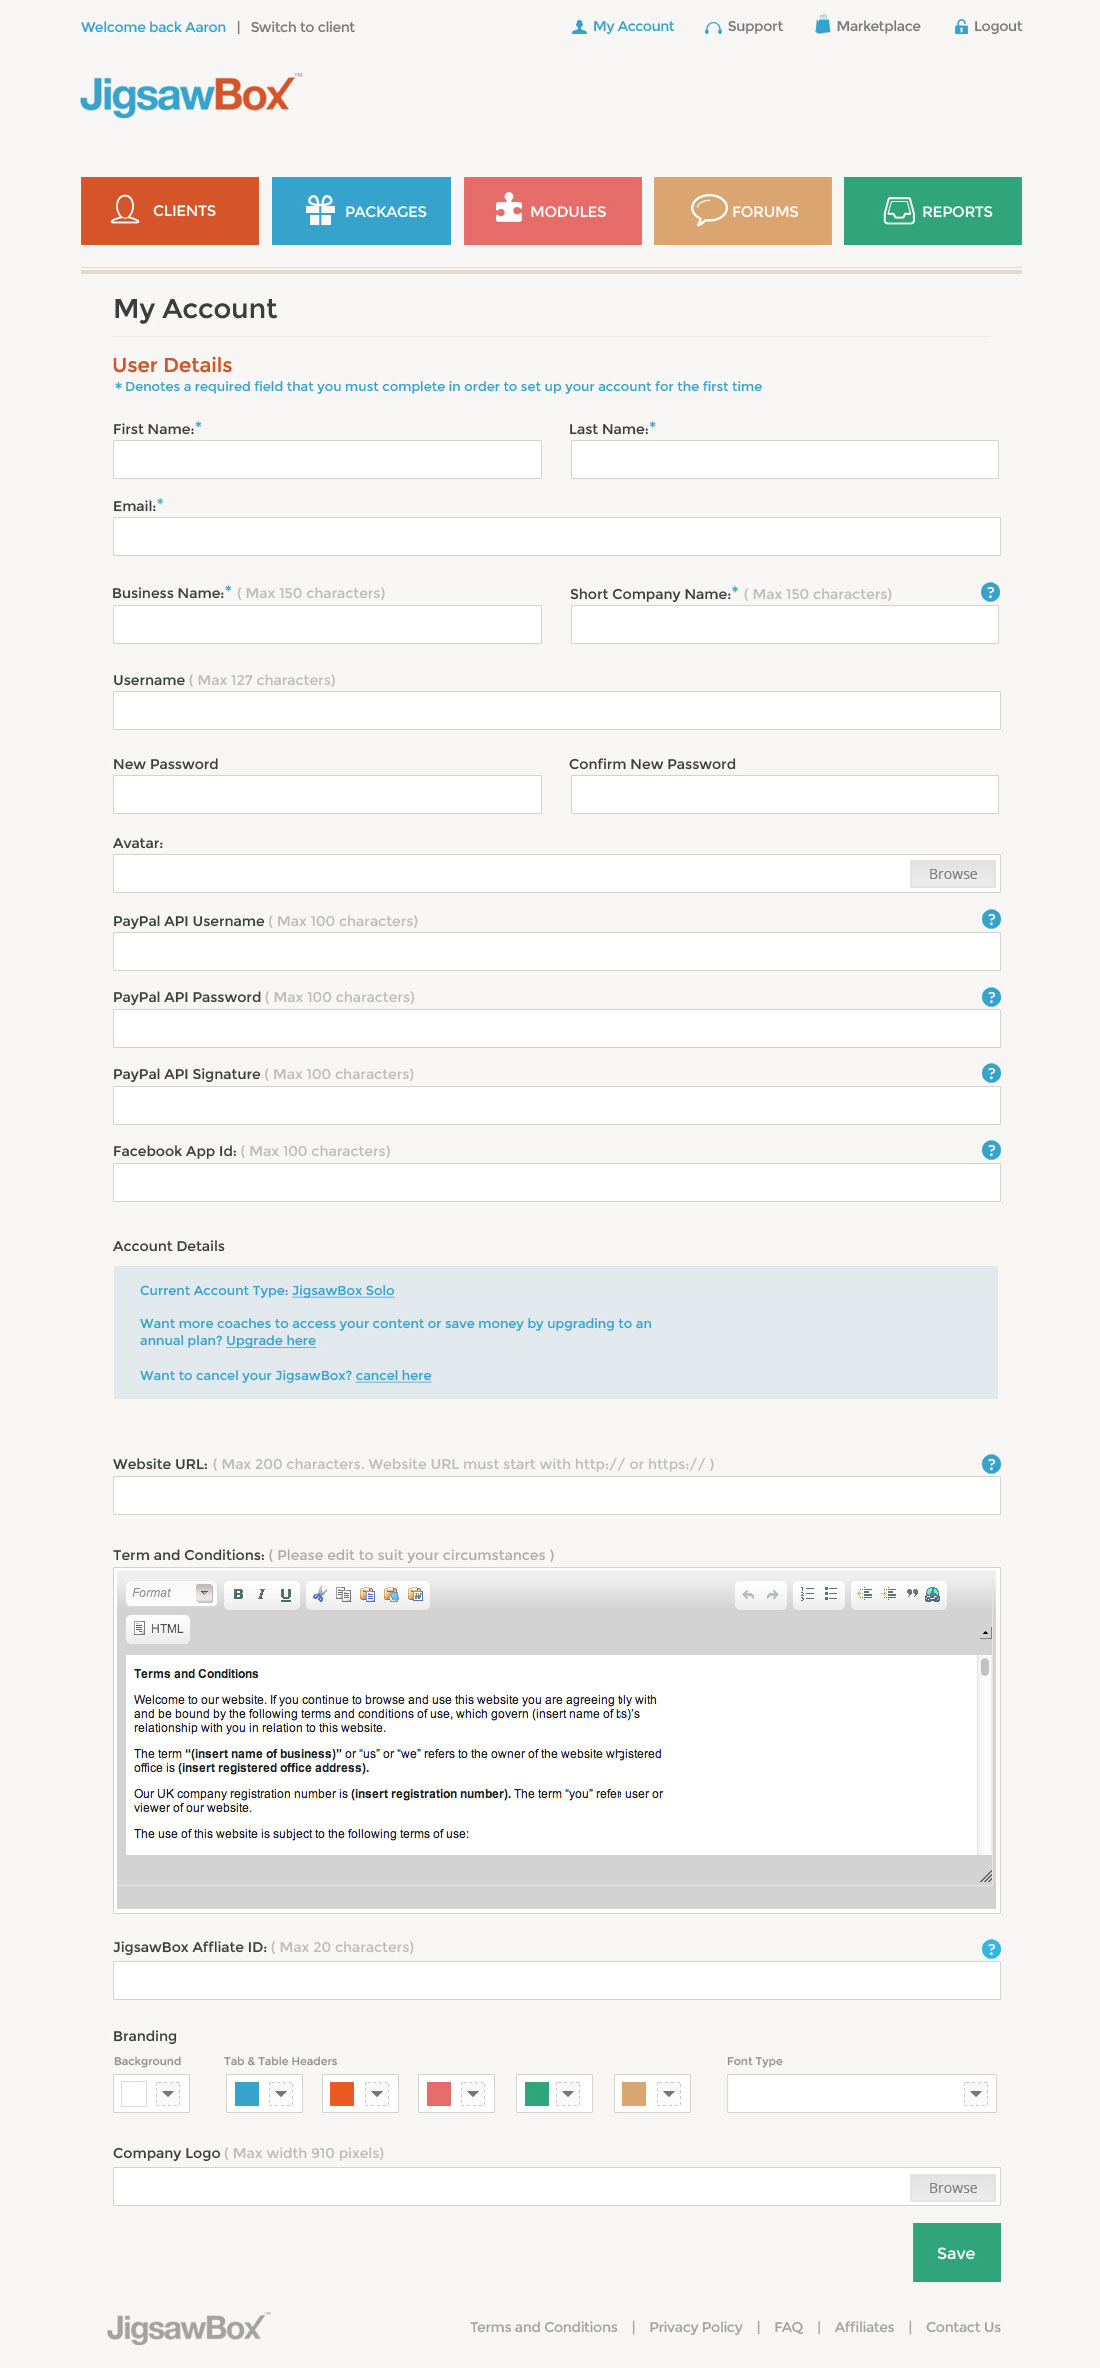The image size is (1100, 2368).
Task: Log out using the Logout link
Action: [988, 26]
